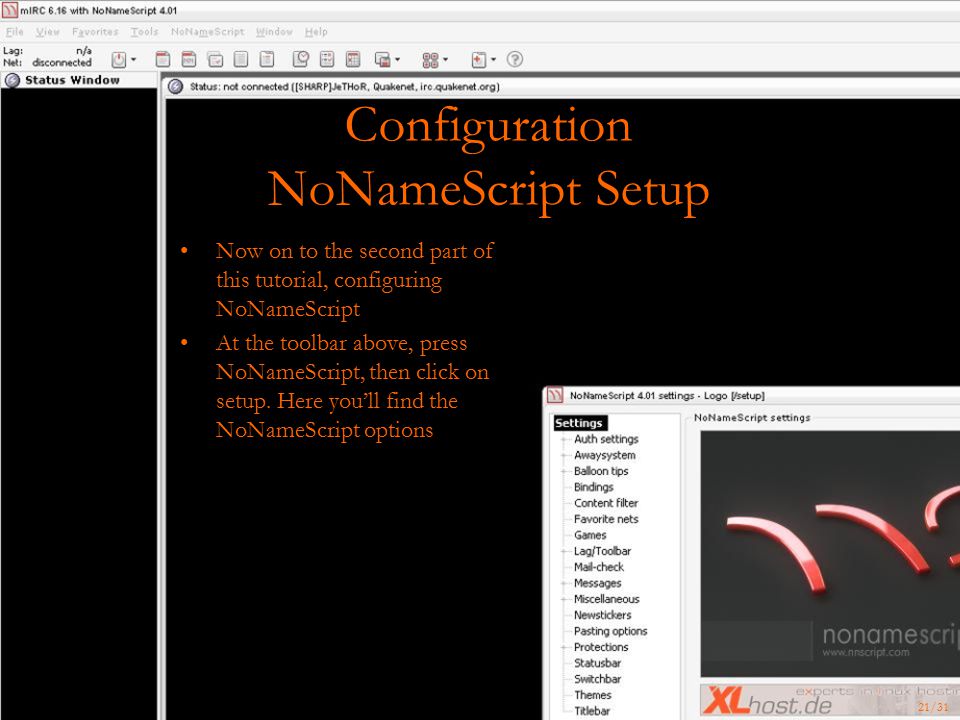Expand the Messages tree node
Viewport: 960px width, 720px height.
(x=564, y=583)
